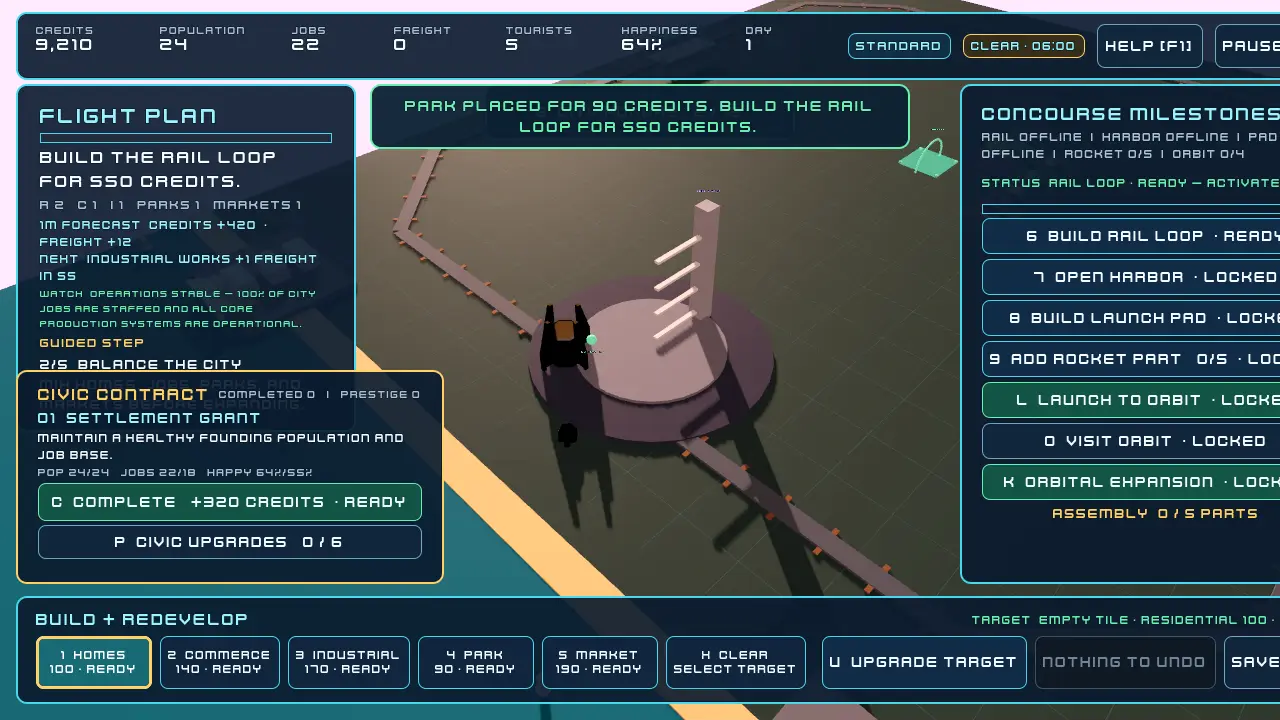Open Civic Upgrades 0 / 6
Screen dimensions: 1280x720
[x=230, y=542]
